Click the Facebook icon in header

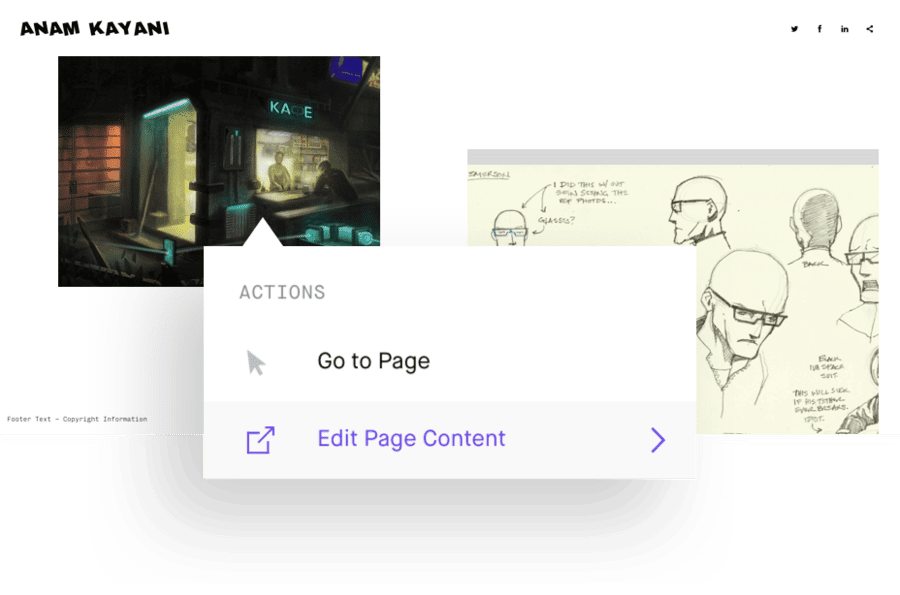[x=820, y=29]
